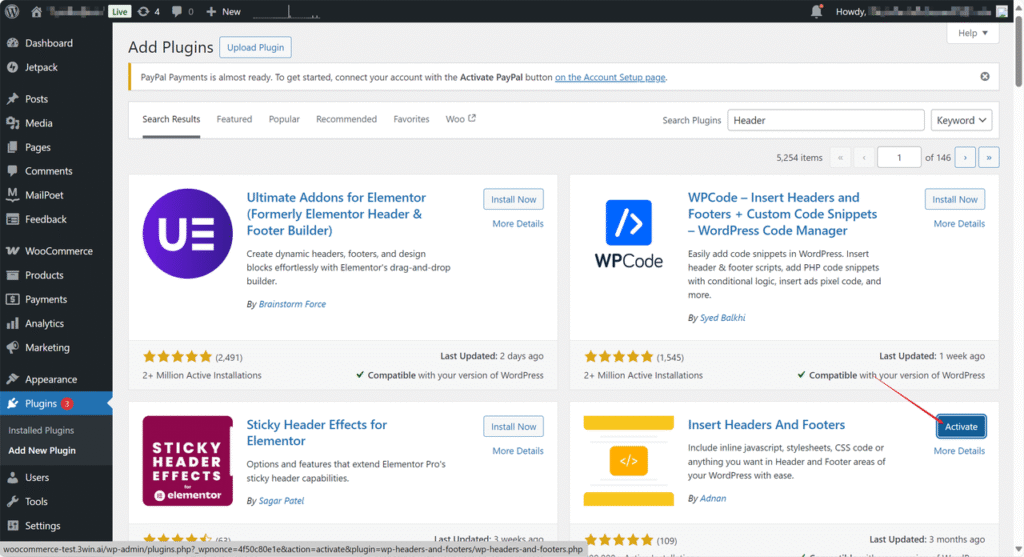Open Ultimate Addons for Elementor title link
This screenshot has height=557, width=1024.
[336, 214]
